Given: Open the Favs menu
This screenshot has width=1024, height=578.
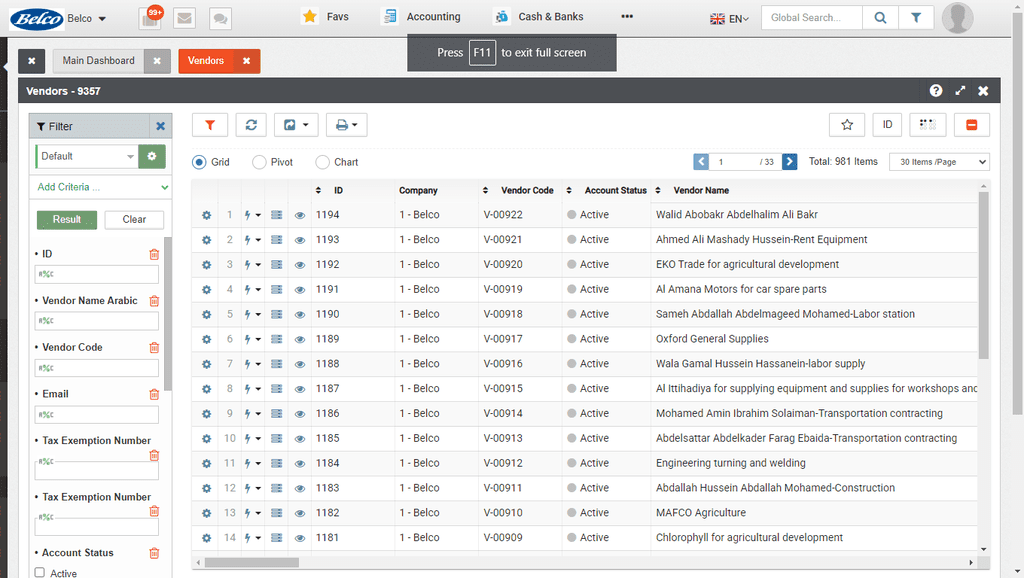Looking at the screenshot, I should click(325, 16).
